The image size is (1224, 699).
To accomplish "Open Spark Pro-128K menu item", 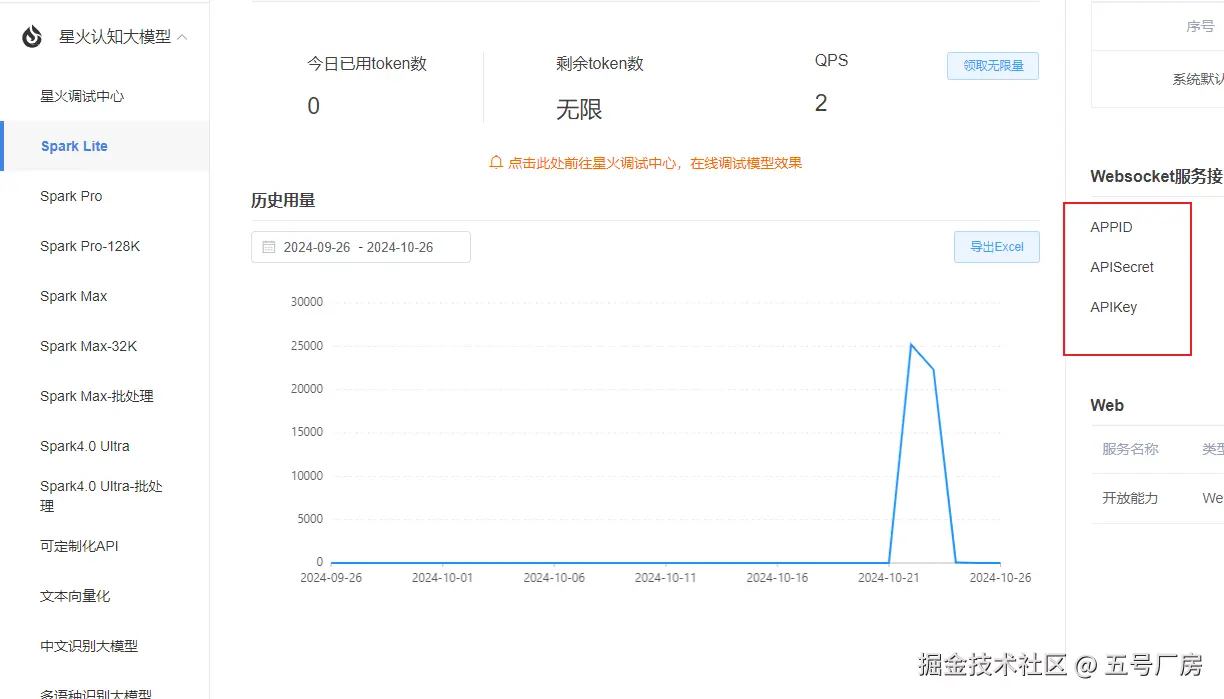I will 90,246.
